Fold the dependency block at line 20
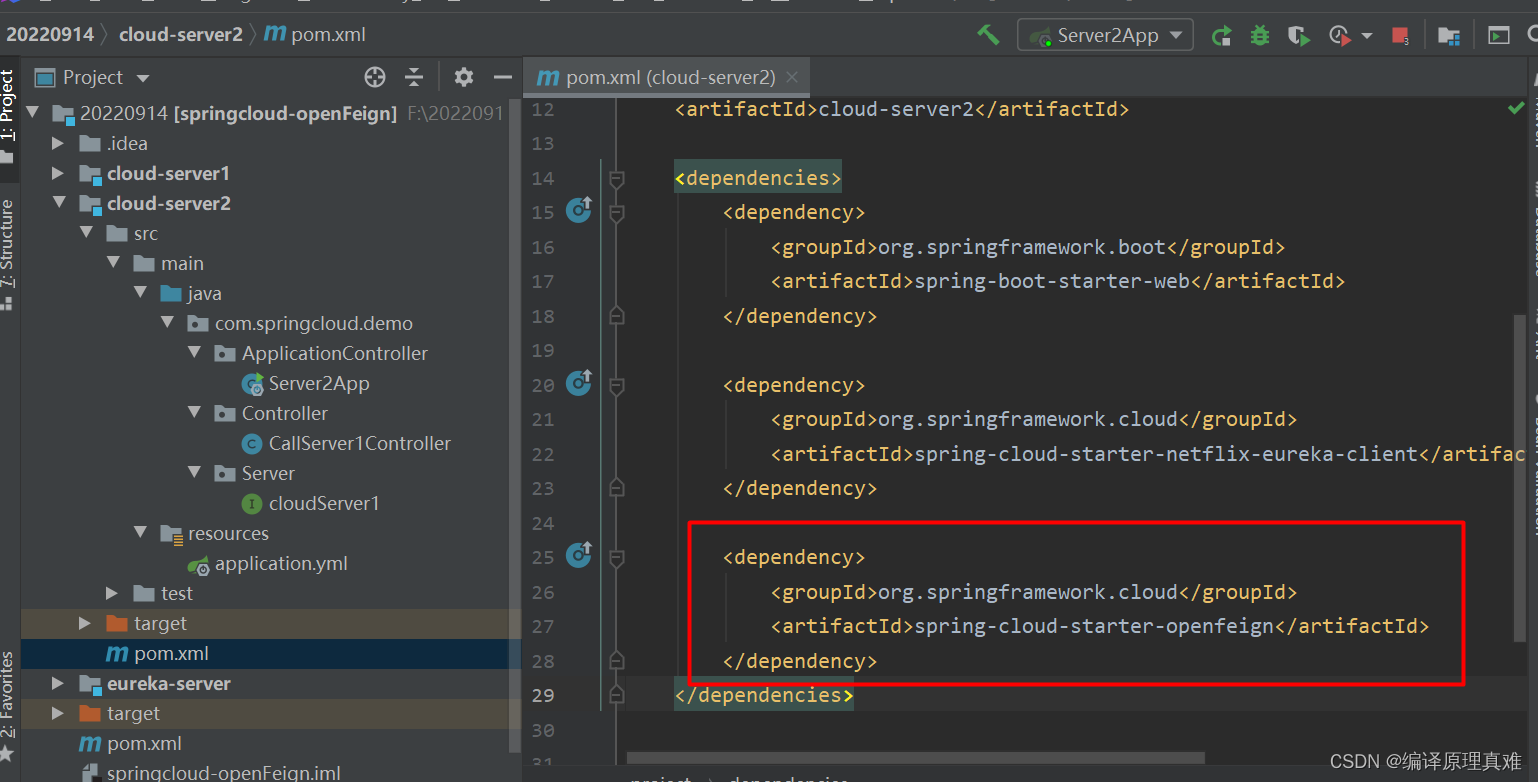This screenshot has height=782, width=1538. click(617, 386)
